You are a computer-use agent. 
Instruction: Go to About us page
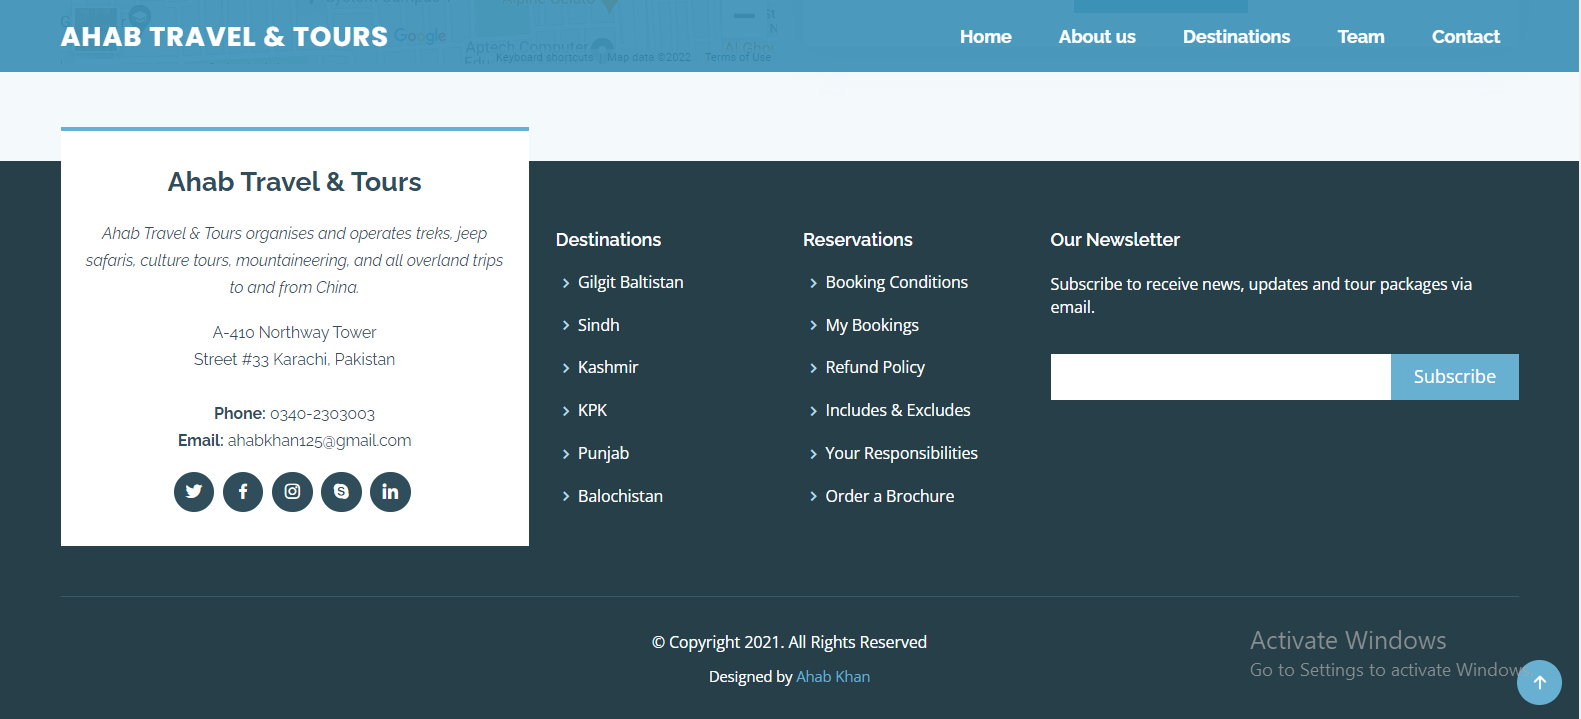tap(1096, 37)
